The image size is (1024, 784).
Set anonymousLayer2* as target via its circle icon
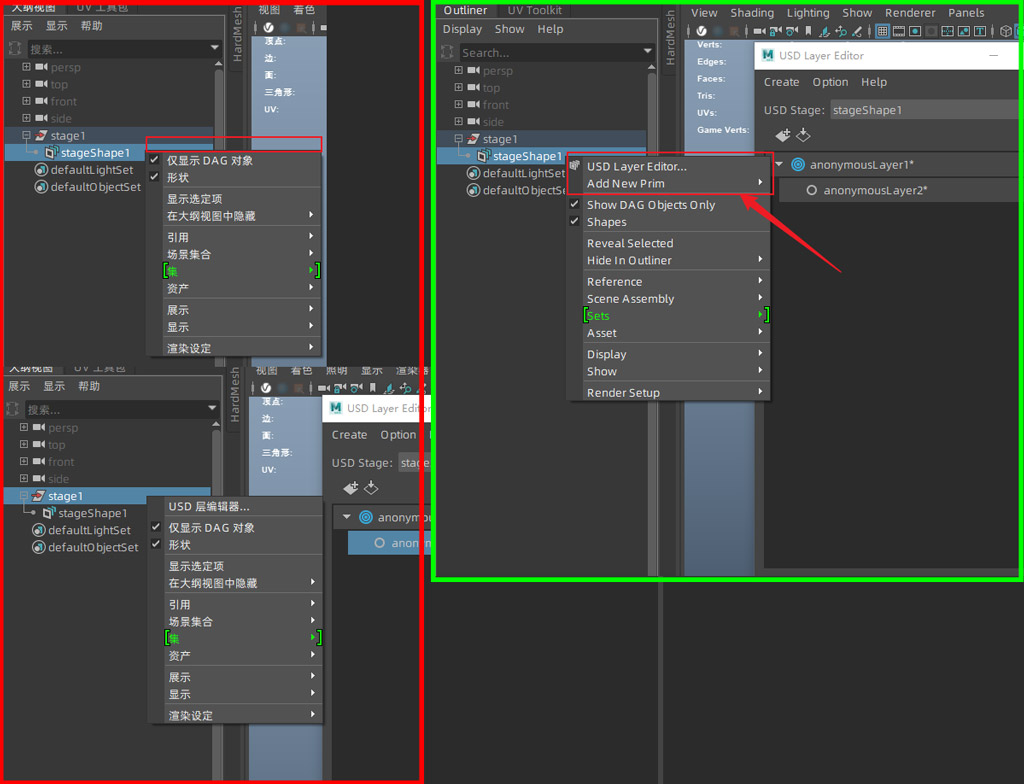[811, 190]
